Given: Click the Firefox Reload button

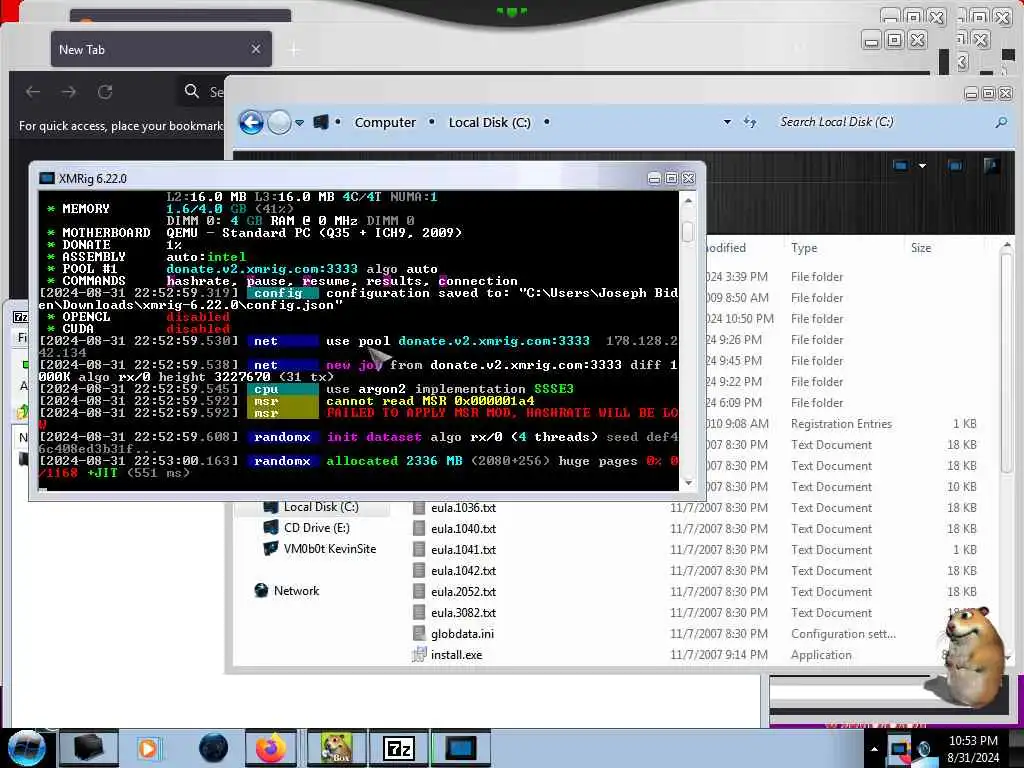Looking at the screenshot, I should tap(104, 92).
